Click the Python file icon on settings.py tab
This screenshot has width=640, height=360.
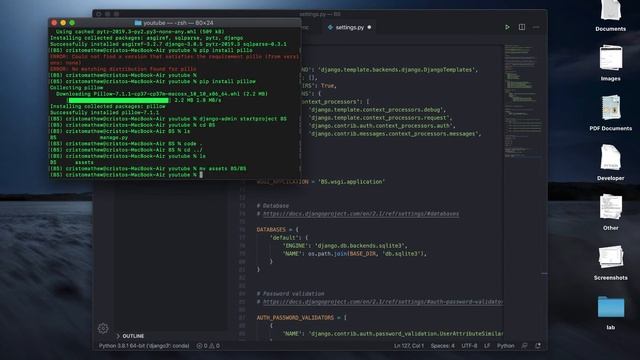pyautogui.click(x=330, y=27)
